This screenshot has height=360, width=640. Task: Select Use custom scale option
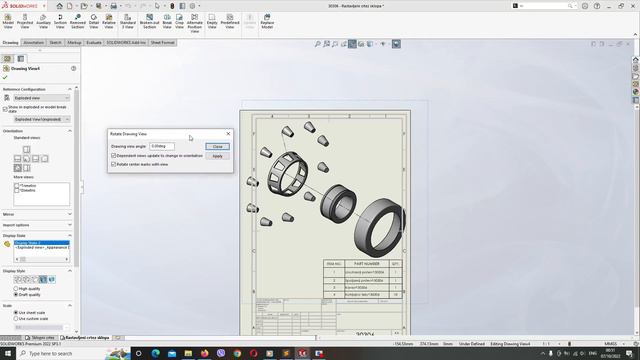16,318
